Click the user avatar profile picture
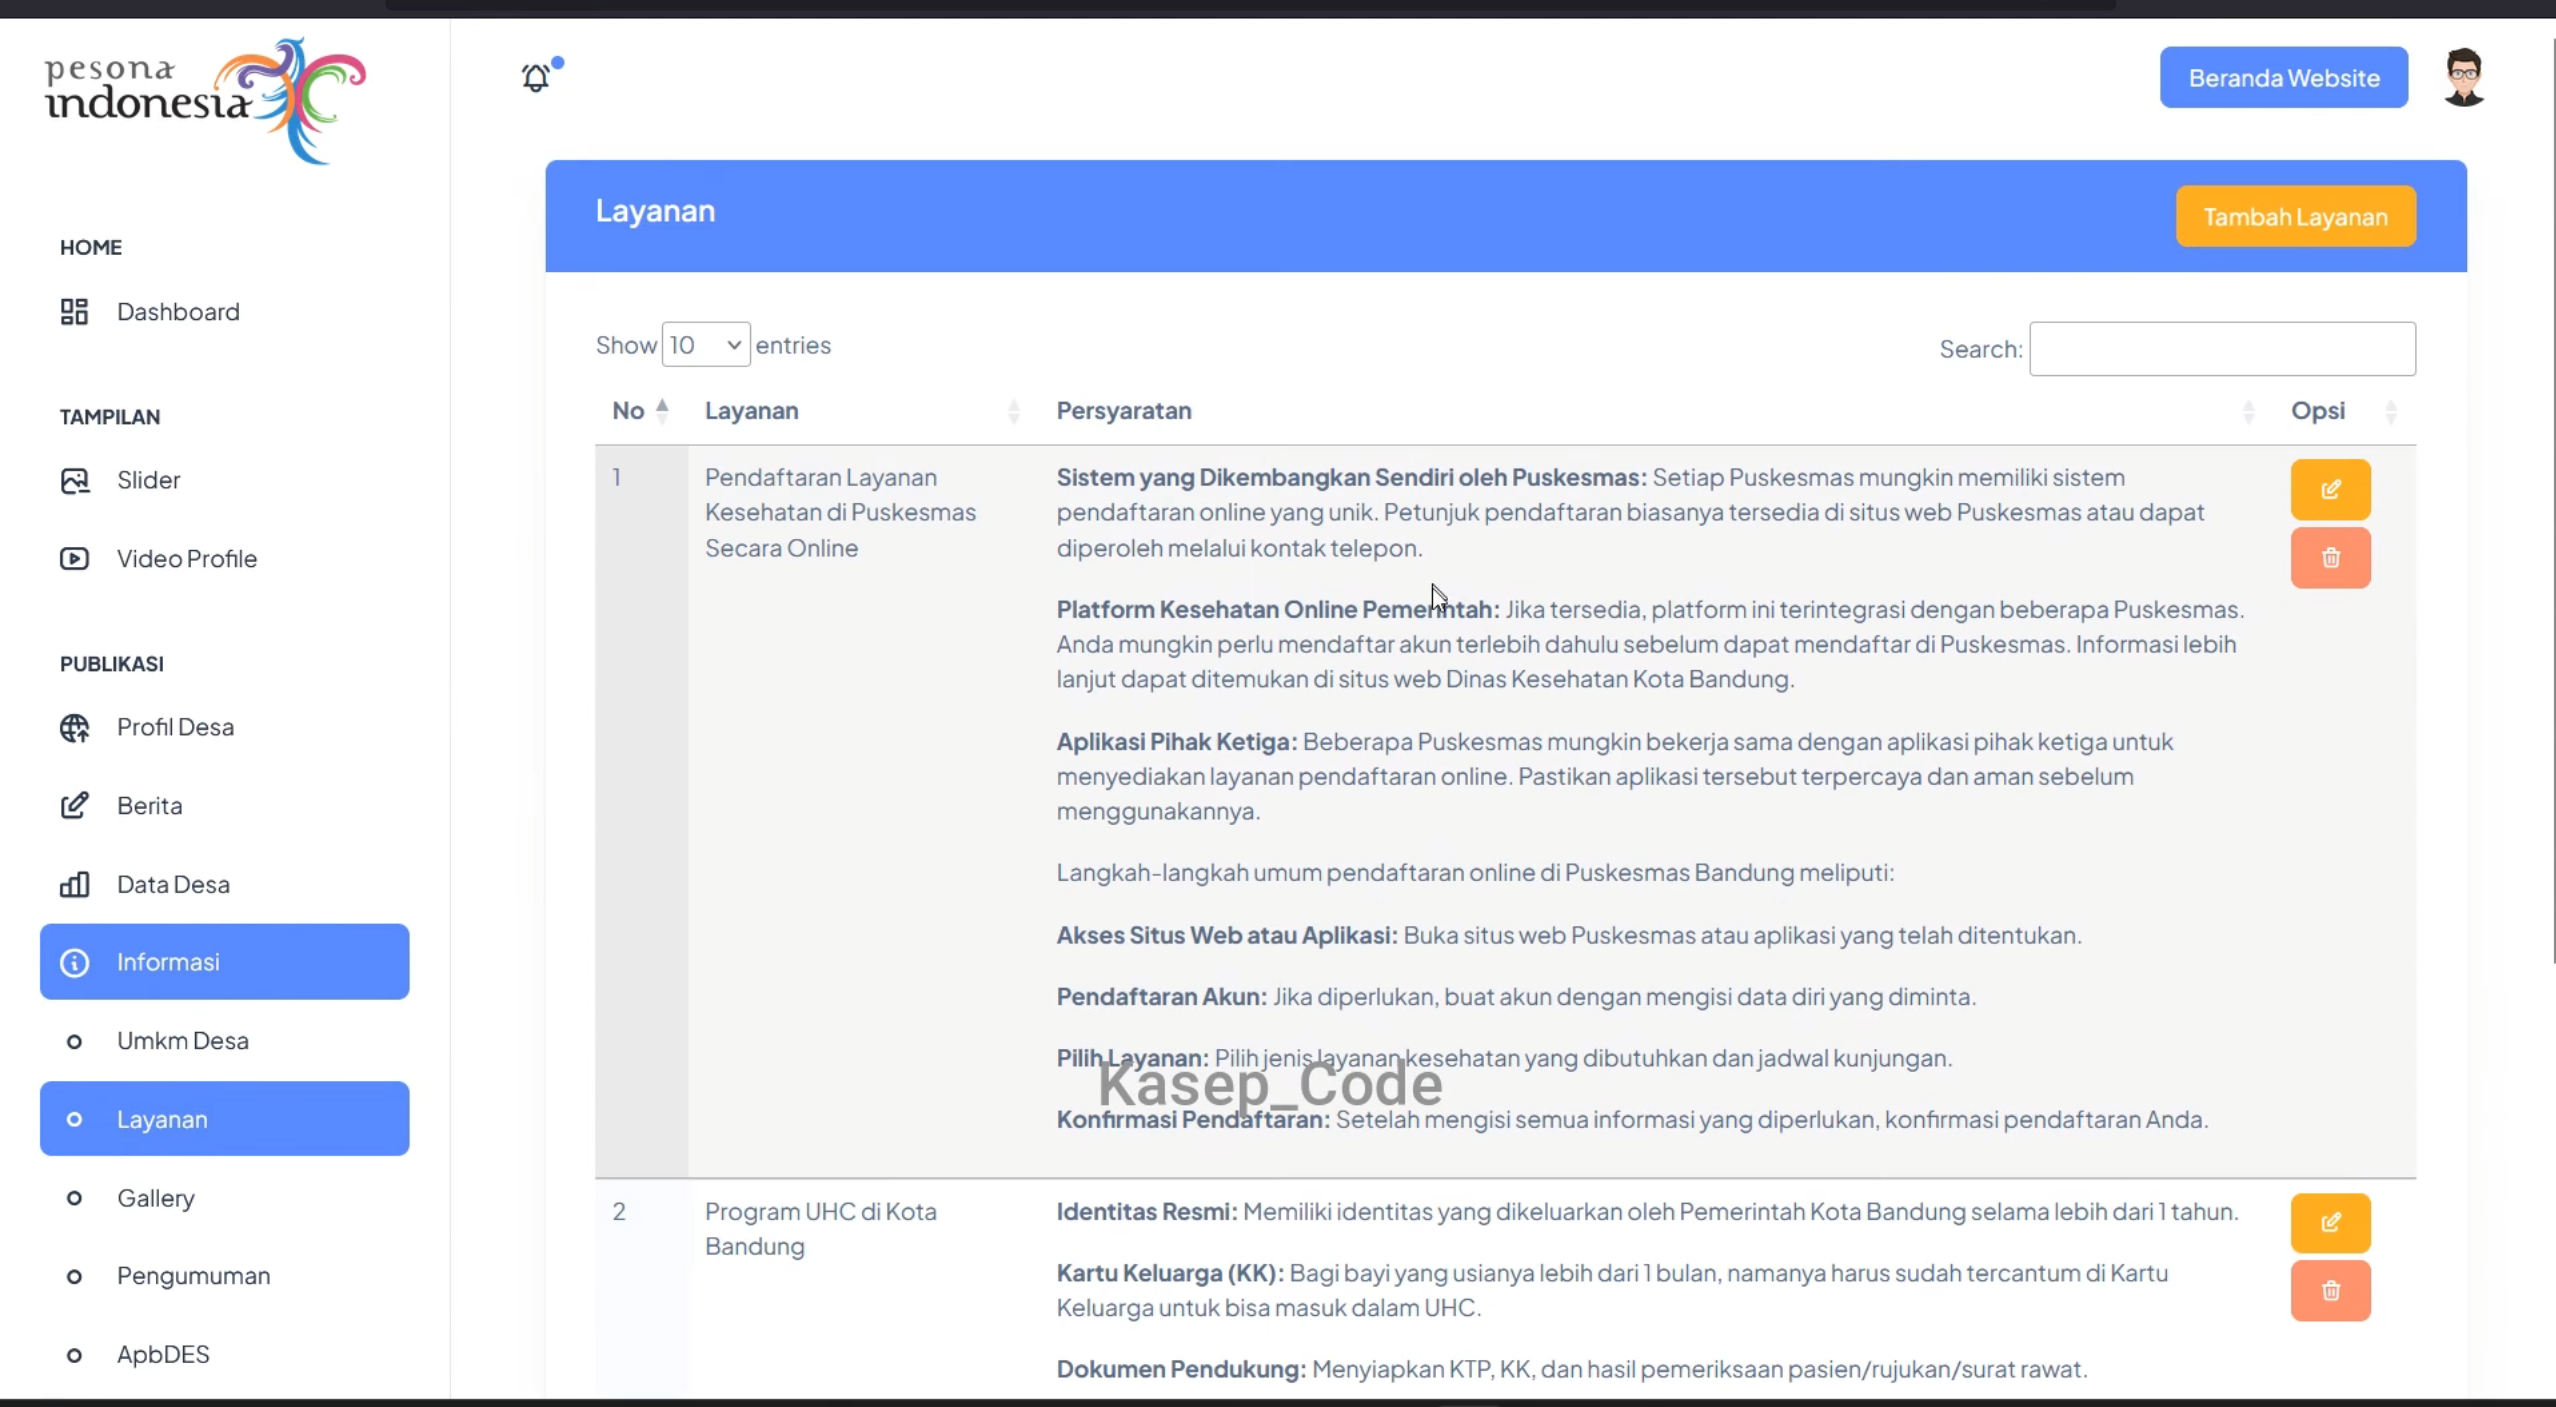The width and height of the screenshot is (2556, 1407). 2463,77
